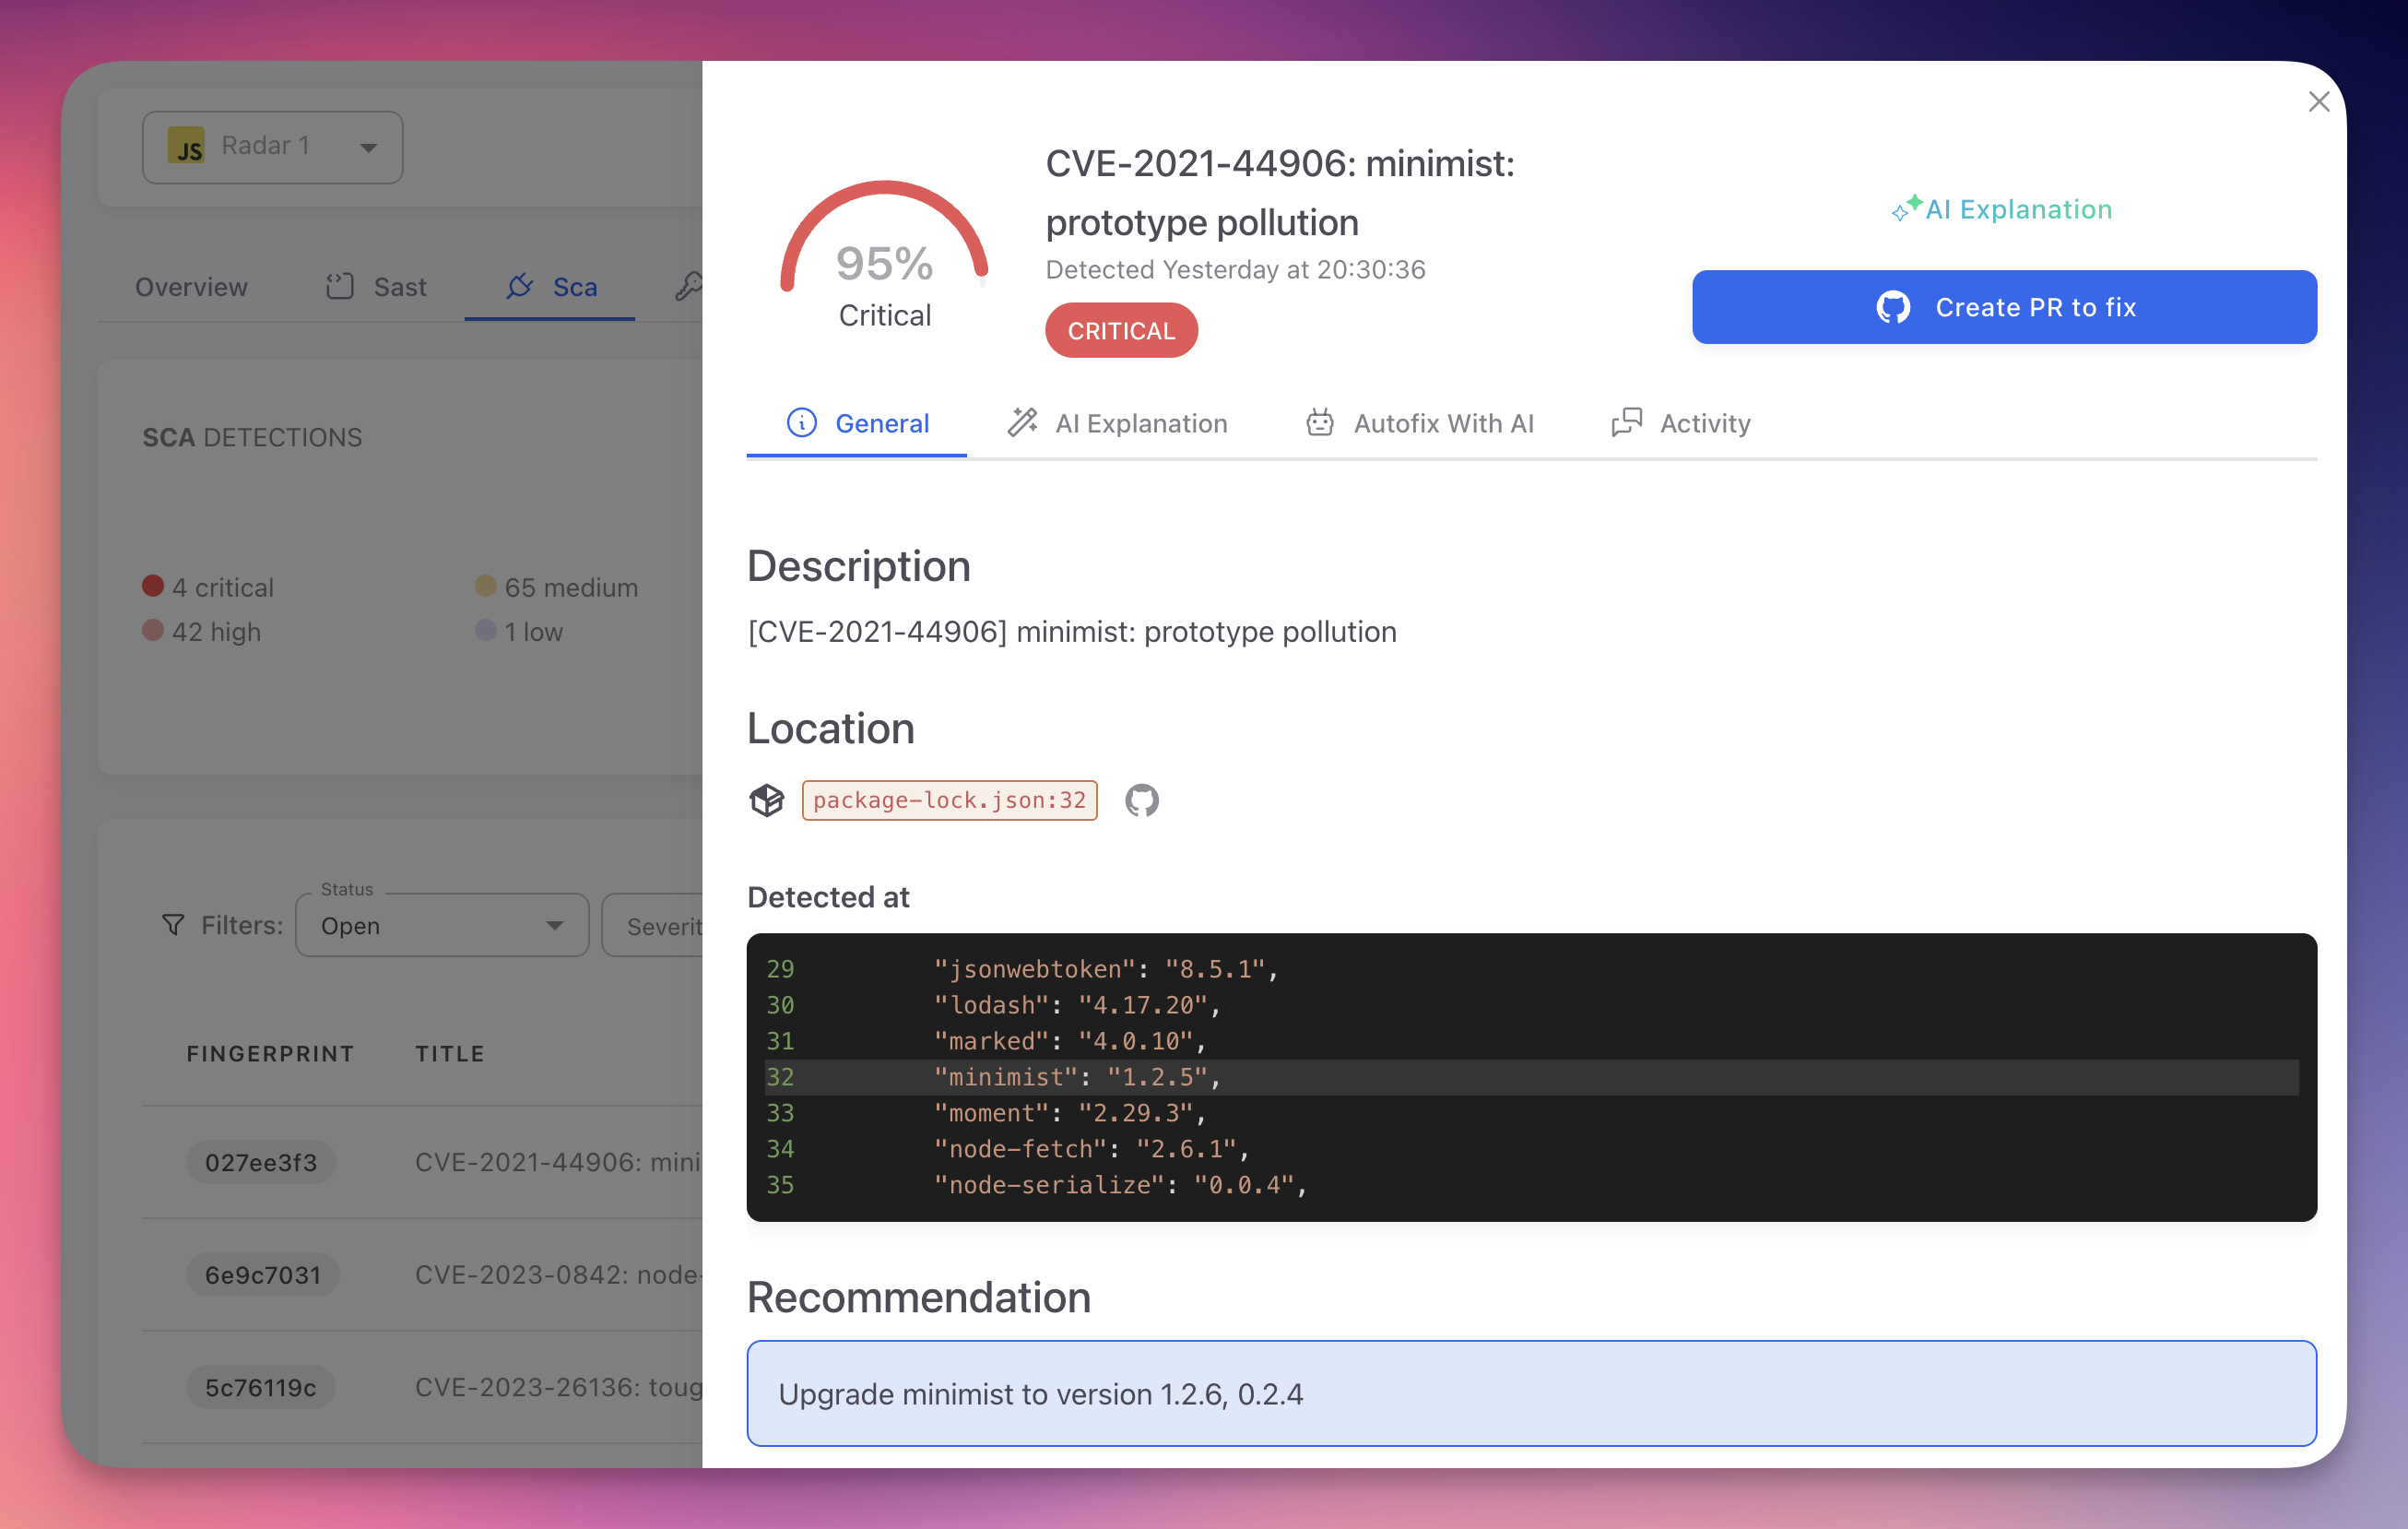Click the filter funnel icon next to Filters
Viewport: 2408px width, 1529px height.
point(173,925)
